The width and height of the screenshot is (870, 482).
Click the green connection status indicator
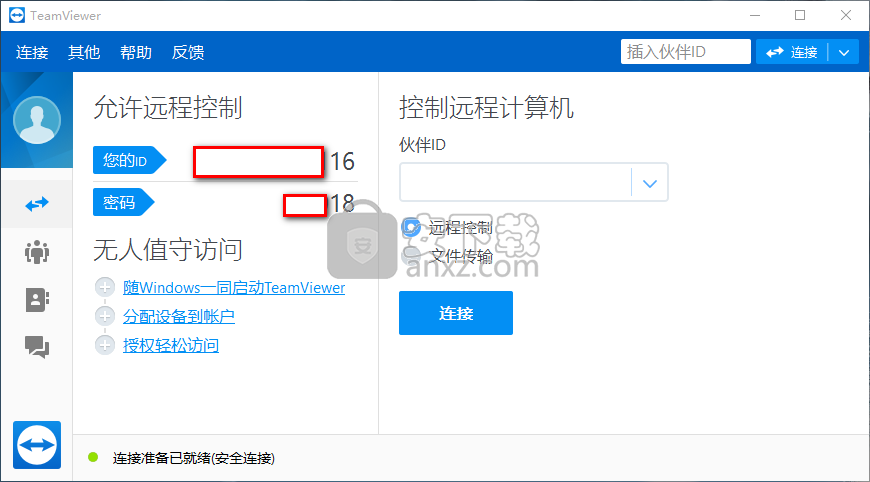point(93,457)
